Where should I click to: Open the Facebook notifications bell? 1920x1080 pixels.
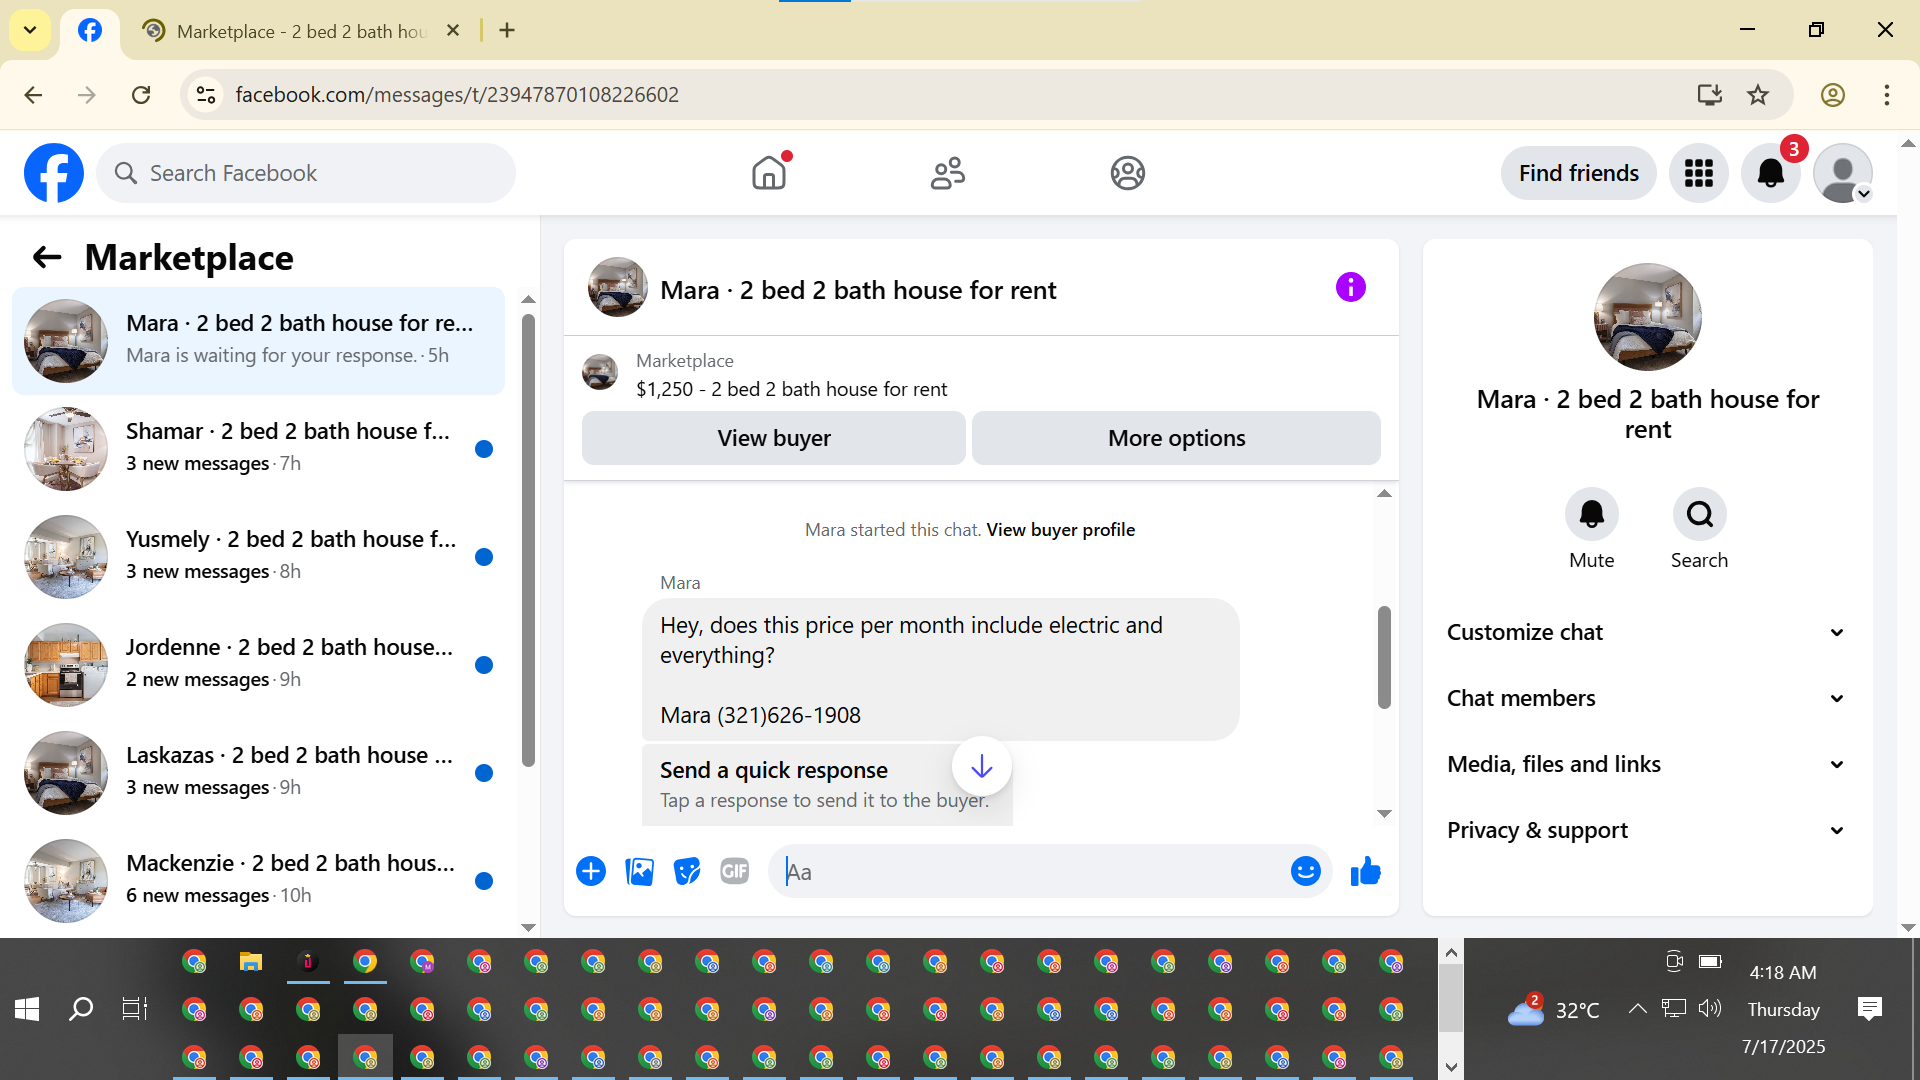tap(1770, 173)
